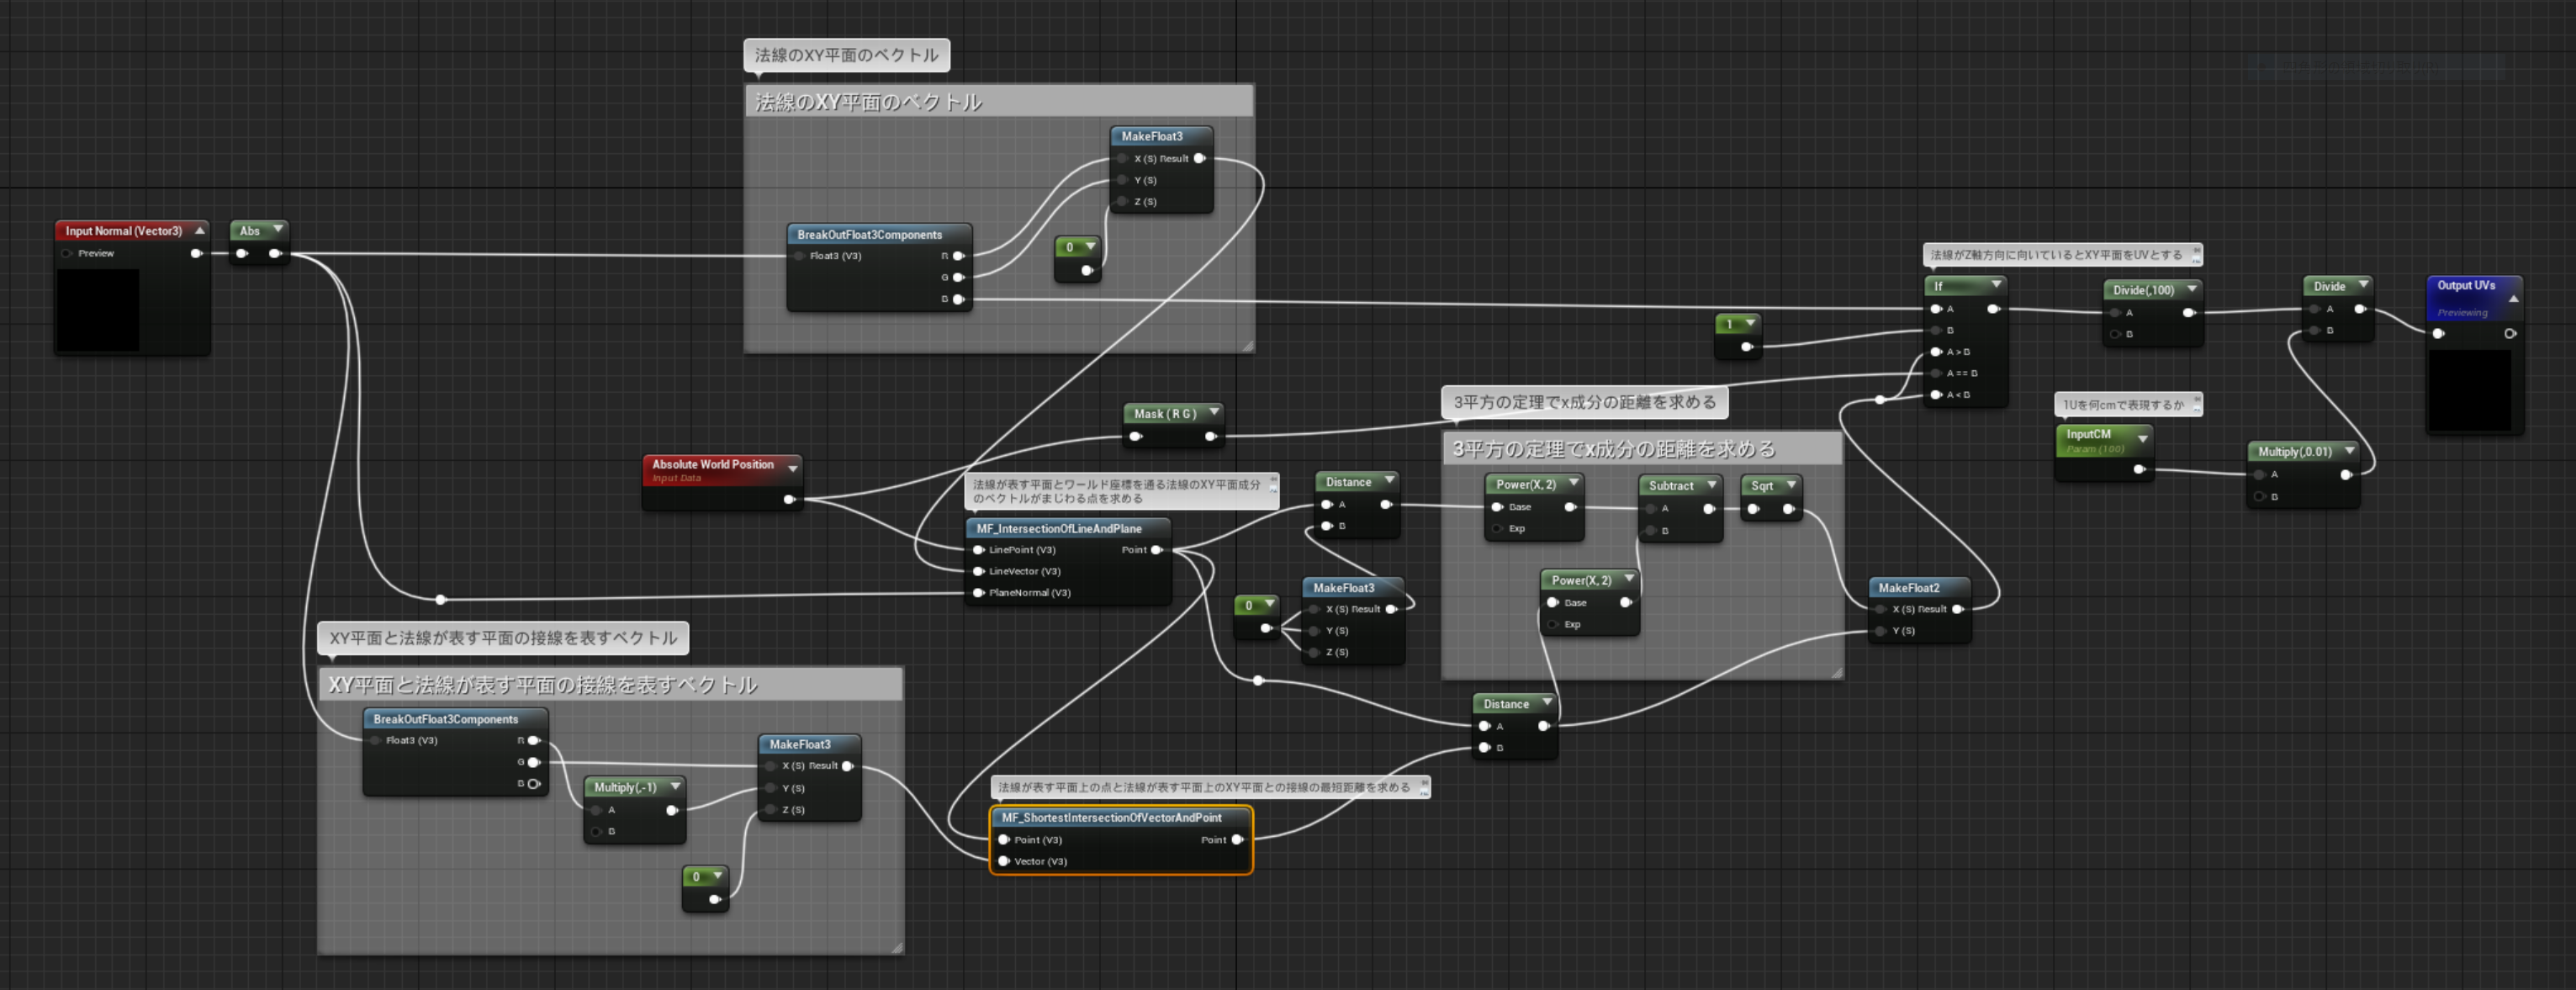Collapse the Abs node with its arrow

(x=278, y=230)
